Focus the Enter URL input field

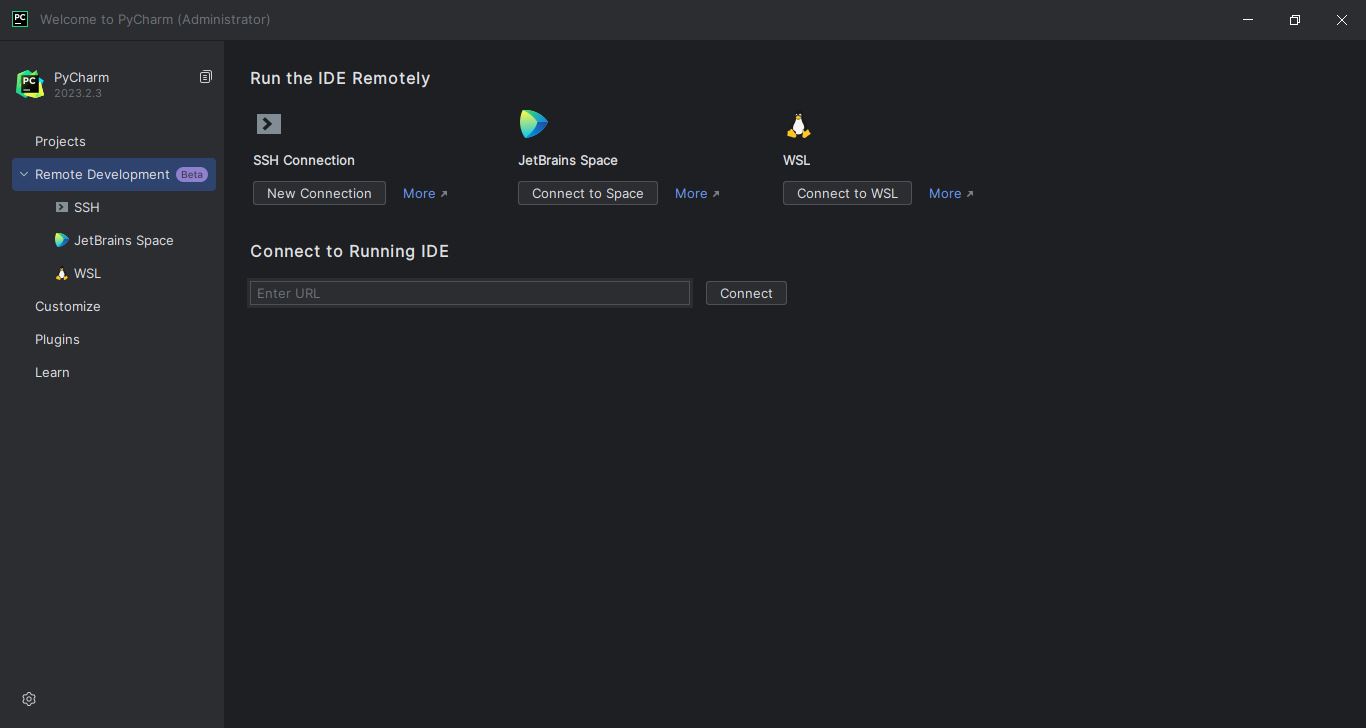[470, 293]
